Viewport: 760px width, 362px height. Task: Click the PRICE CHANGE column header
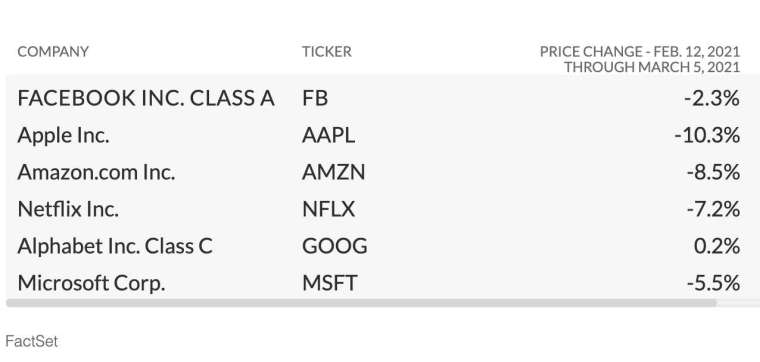tap(640, 59)
